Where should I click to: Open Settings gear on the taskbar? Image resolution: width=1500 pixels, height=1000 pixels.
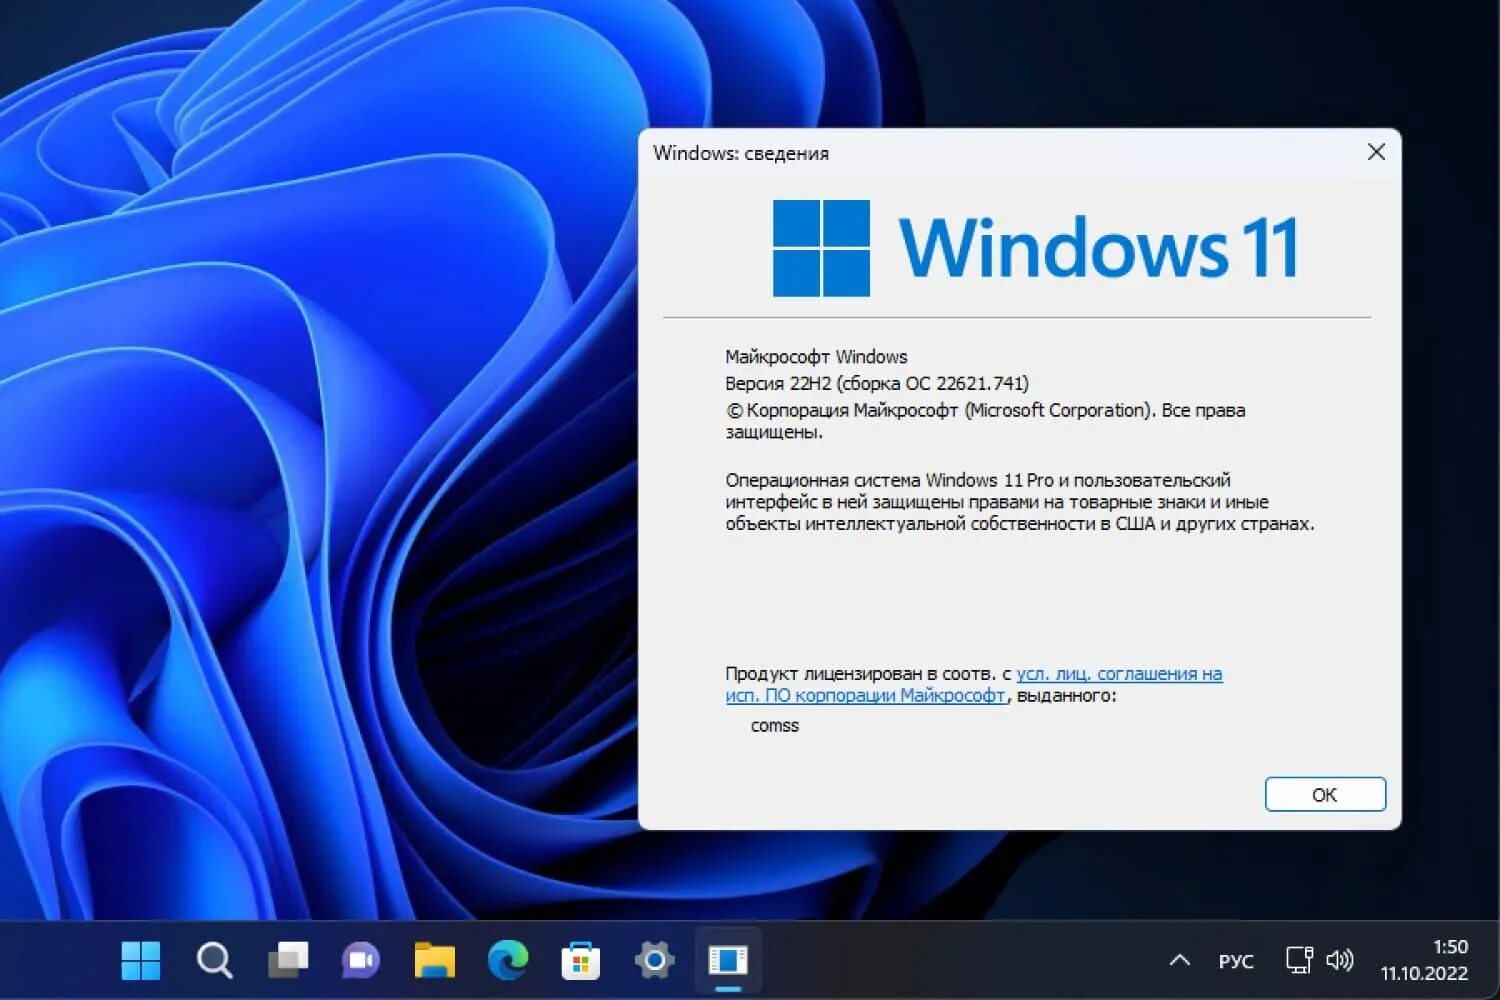click(x=654, y=961)
